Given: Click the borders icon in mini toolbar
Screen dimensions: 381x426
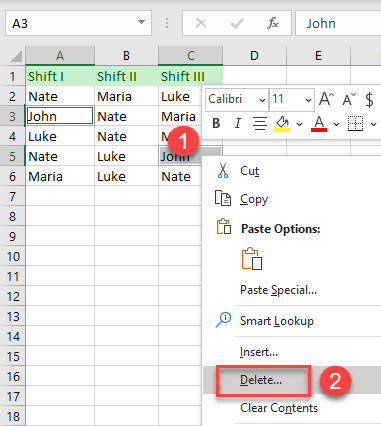Looking at the screenshot, I should tap(355, 124).
